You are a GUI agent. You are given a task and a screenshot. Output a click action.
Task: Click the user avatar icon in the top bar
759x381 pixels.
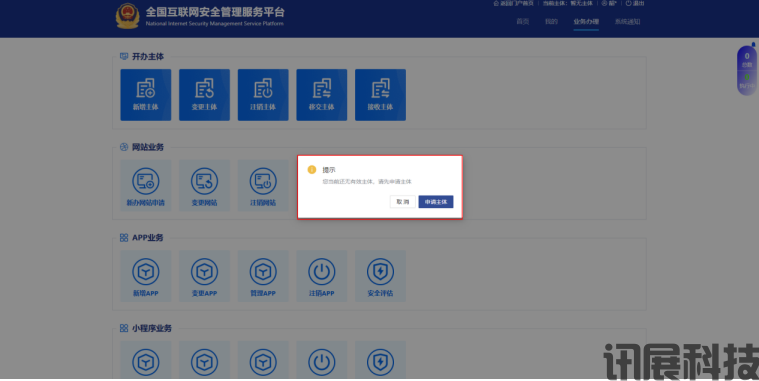pos(604,3)
